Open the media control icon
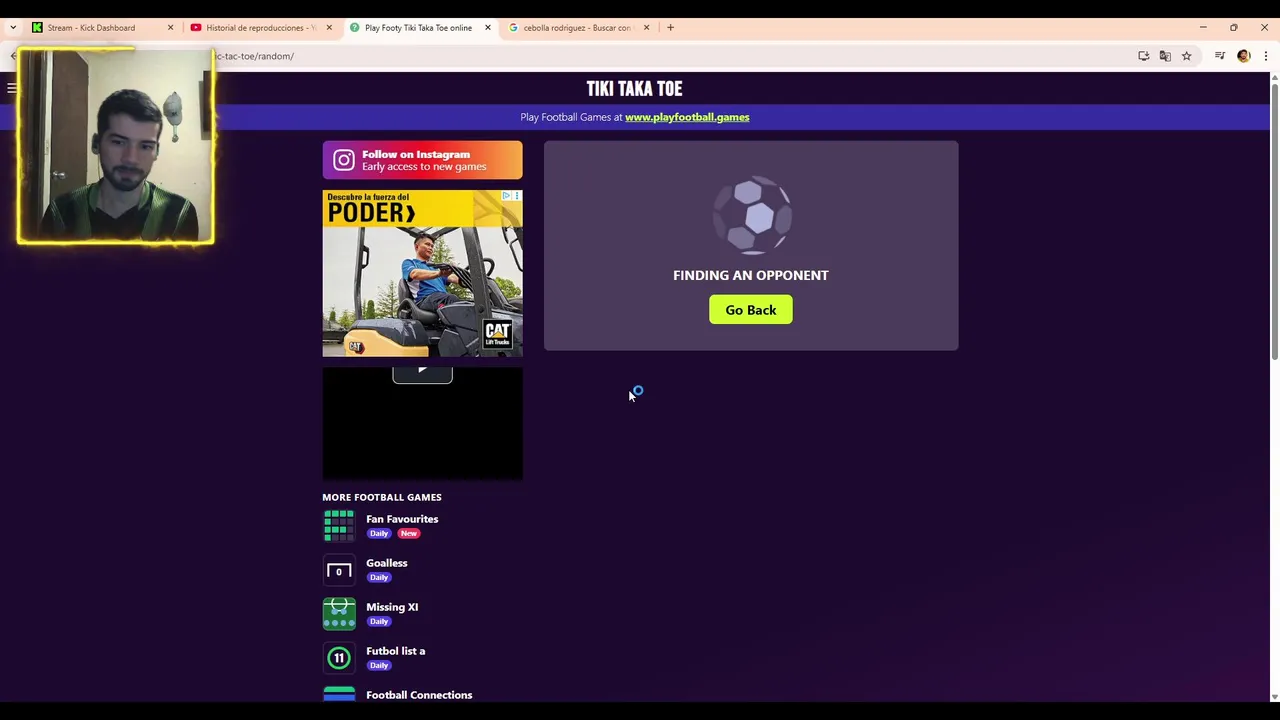 pos(1220,56)
